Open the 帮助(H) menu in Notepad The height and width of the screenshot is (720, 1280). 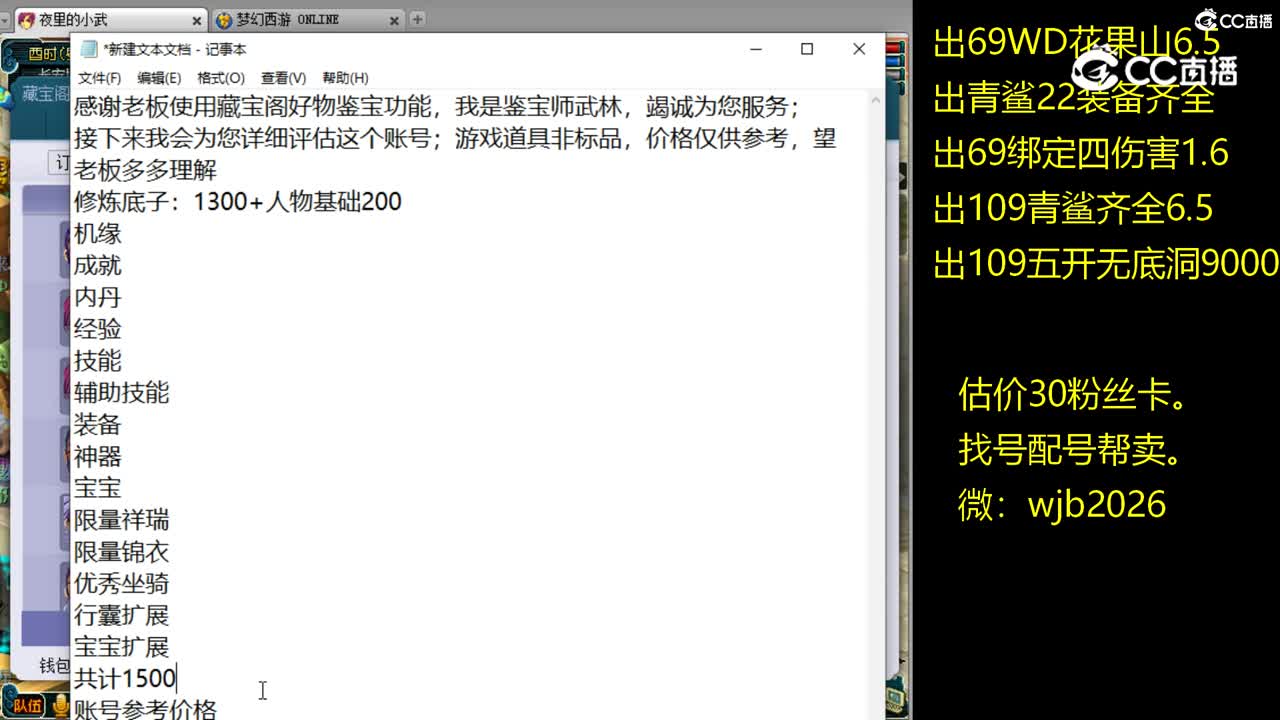click(345, 78)
